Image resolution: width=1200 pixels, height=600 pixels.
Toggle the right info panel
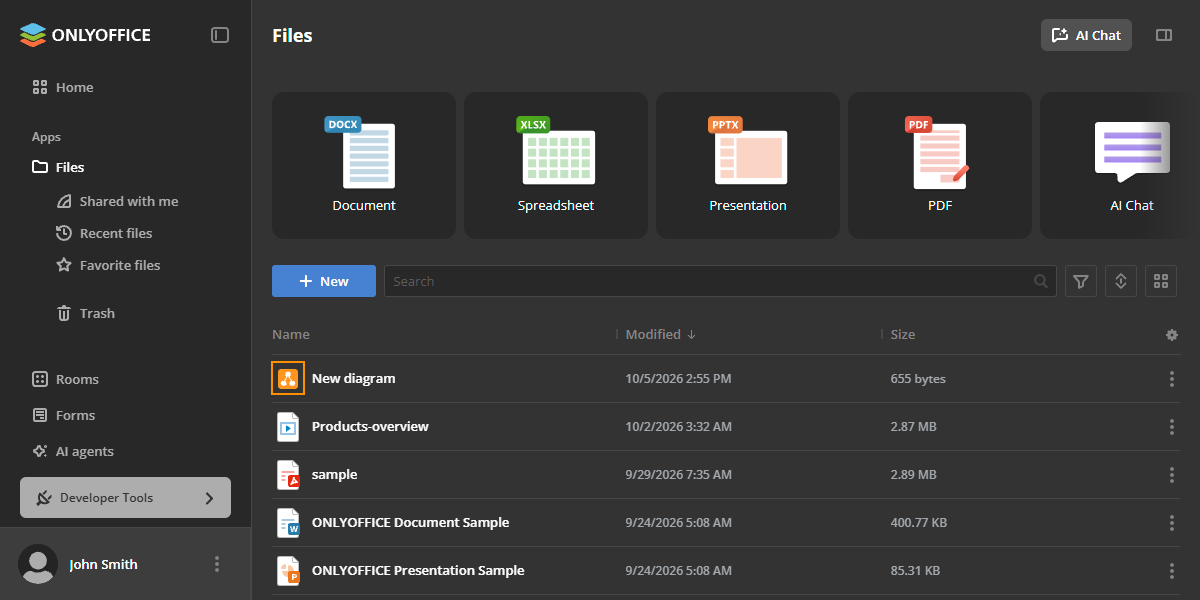(1163, 35)
